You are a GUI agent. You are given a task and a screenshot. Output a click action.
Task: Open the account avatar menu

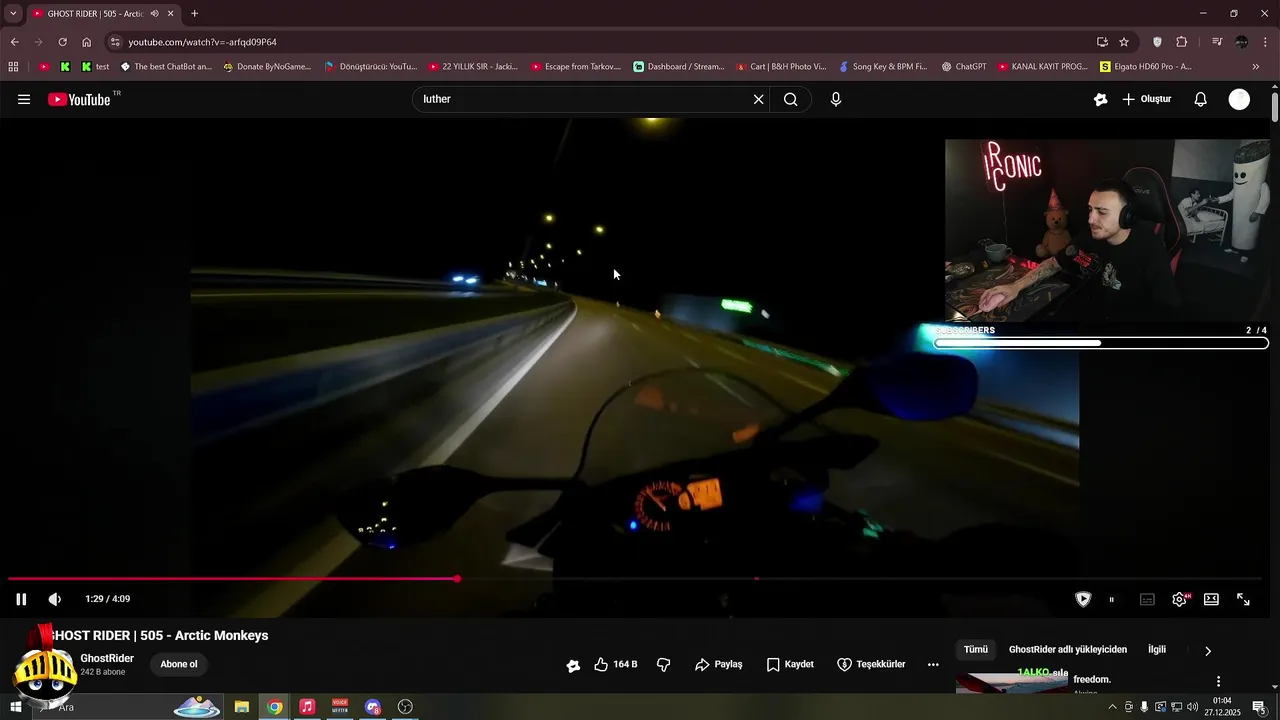[x=1239, y=99]
